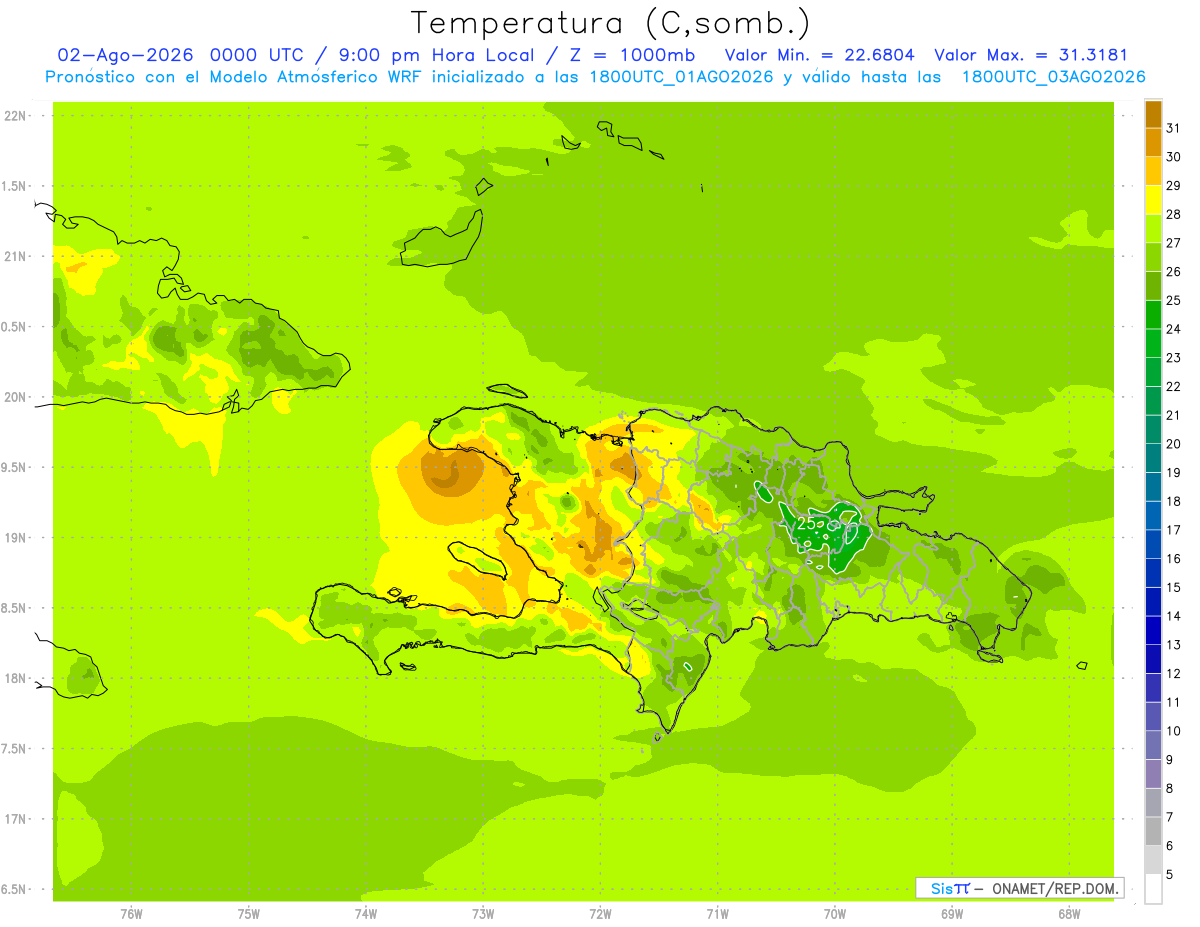Screen dimensions: 1200x927
Task: Pick the darkest orange swatch above 31
Action: [1153, 114]
